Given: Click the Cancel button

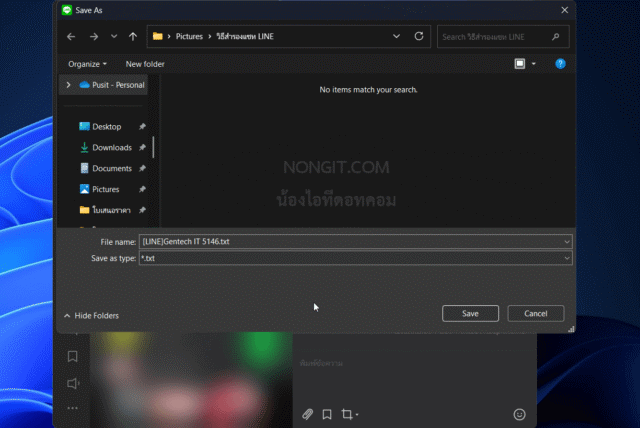Looking at the screenshot, I should coord(536,313).
